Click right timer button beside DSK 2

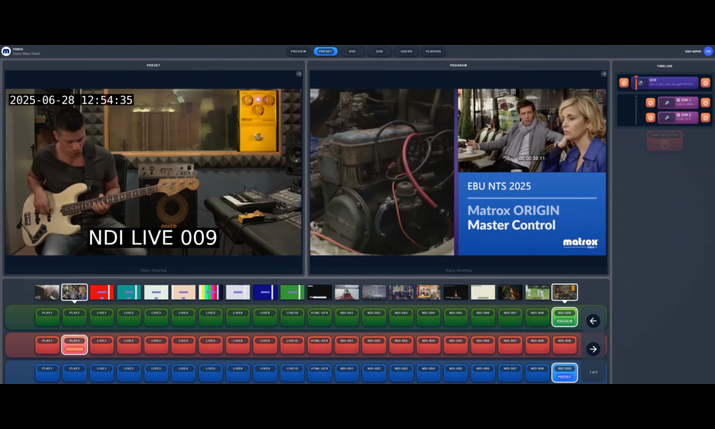click(705, 118)
